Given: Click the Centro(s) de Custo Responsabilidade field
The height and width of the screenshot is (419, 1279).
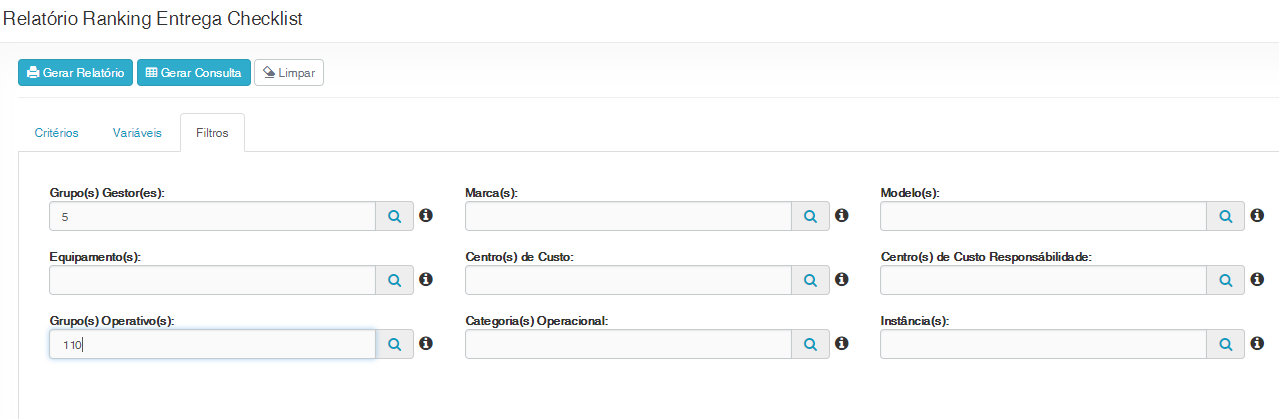Looking at the screenshot, I should (x=1043, y=280).
